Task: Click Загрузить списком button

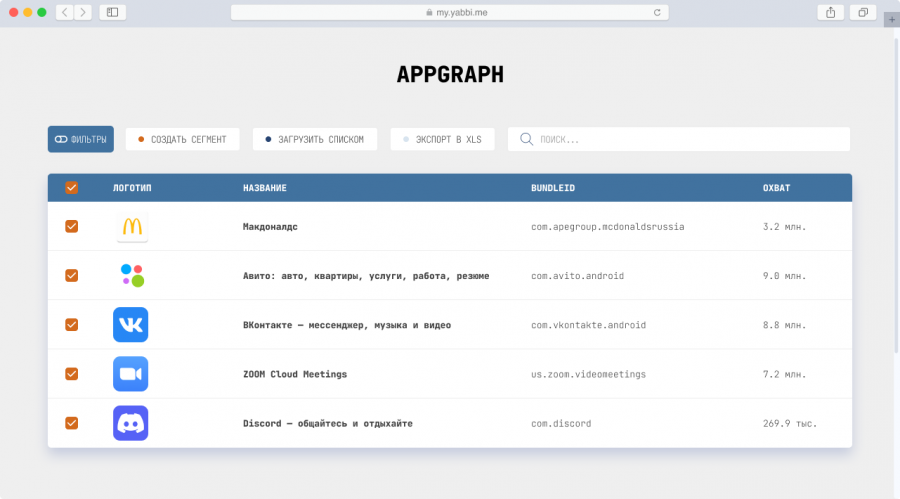Action: 315,139
